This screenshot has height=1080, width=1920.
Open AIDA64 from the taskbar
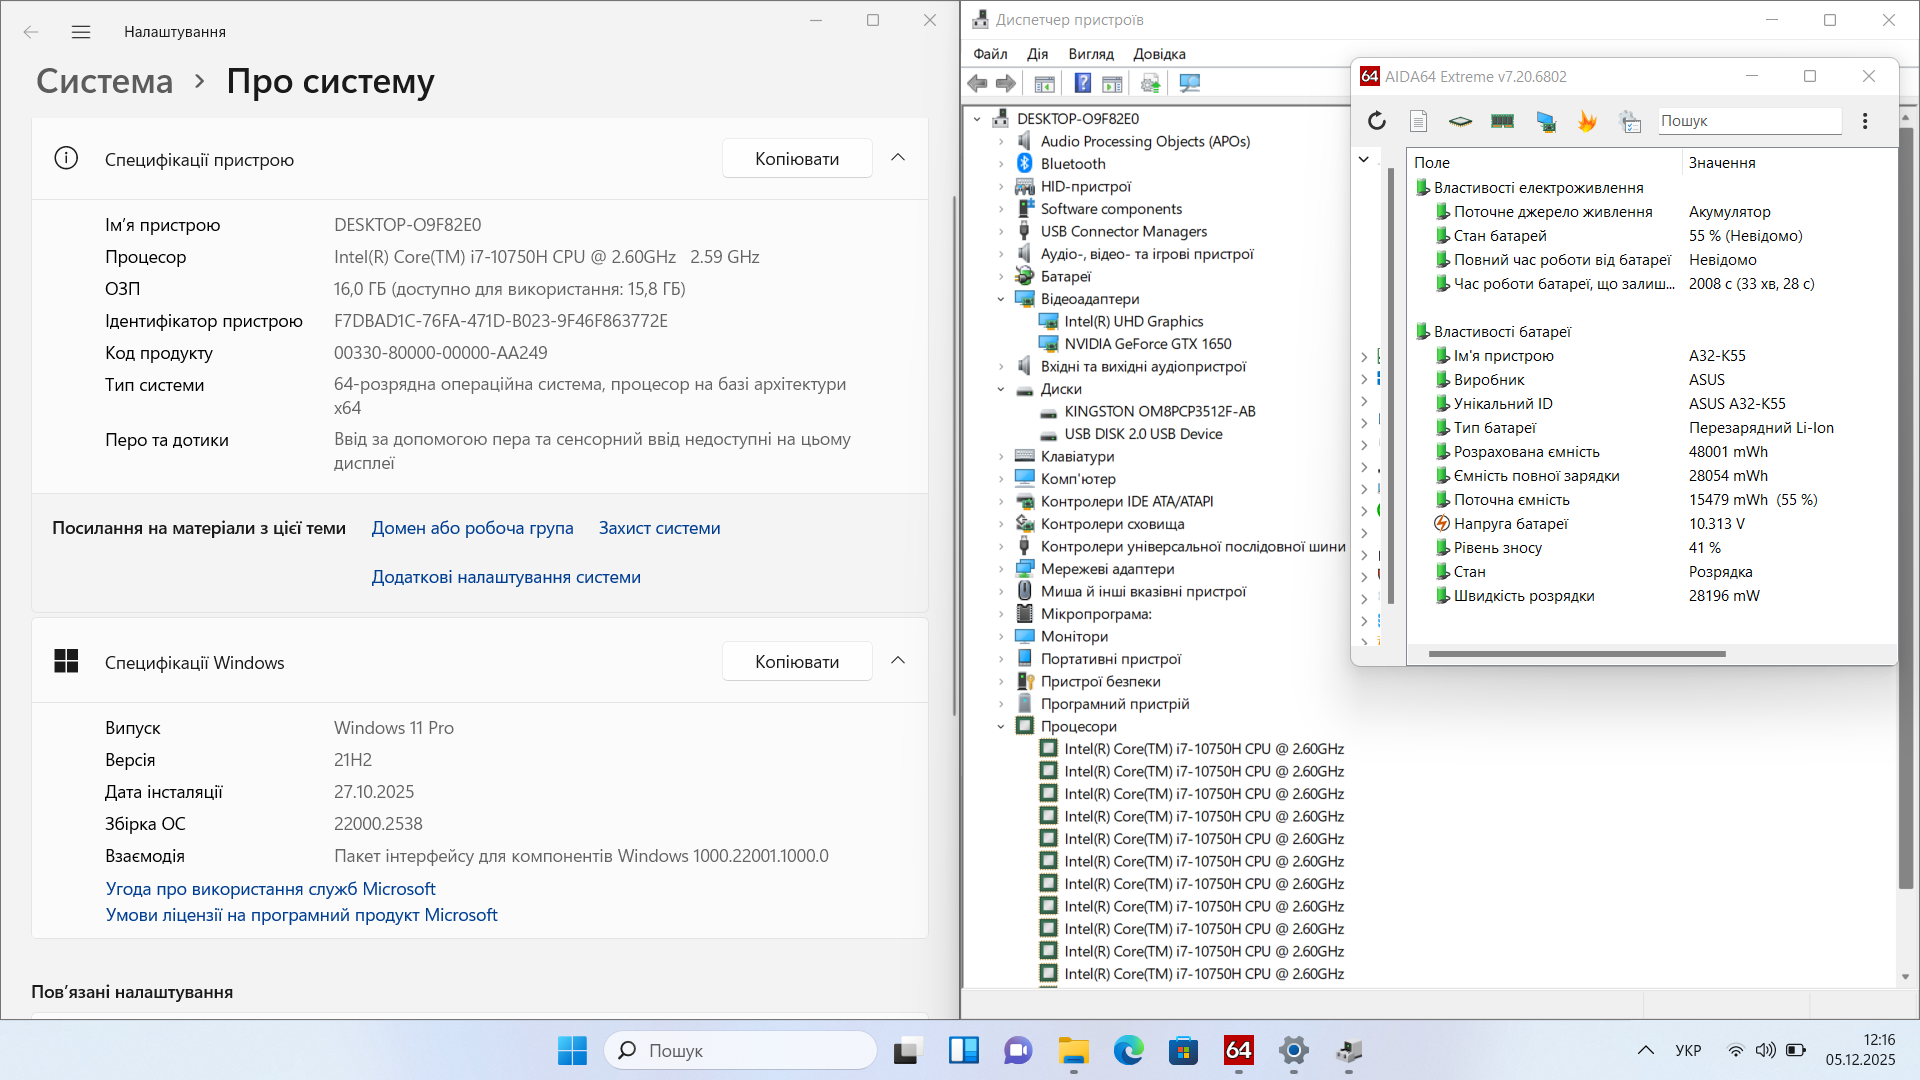(x=1238, y=1050)
